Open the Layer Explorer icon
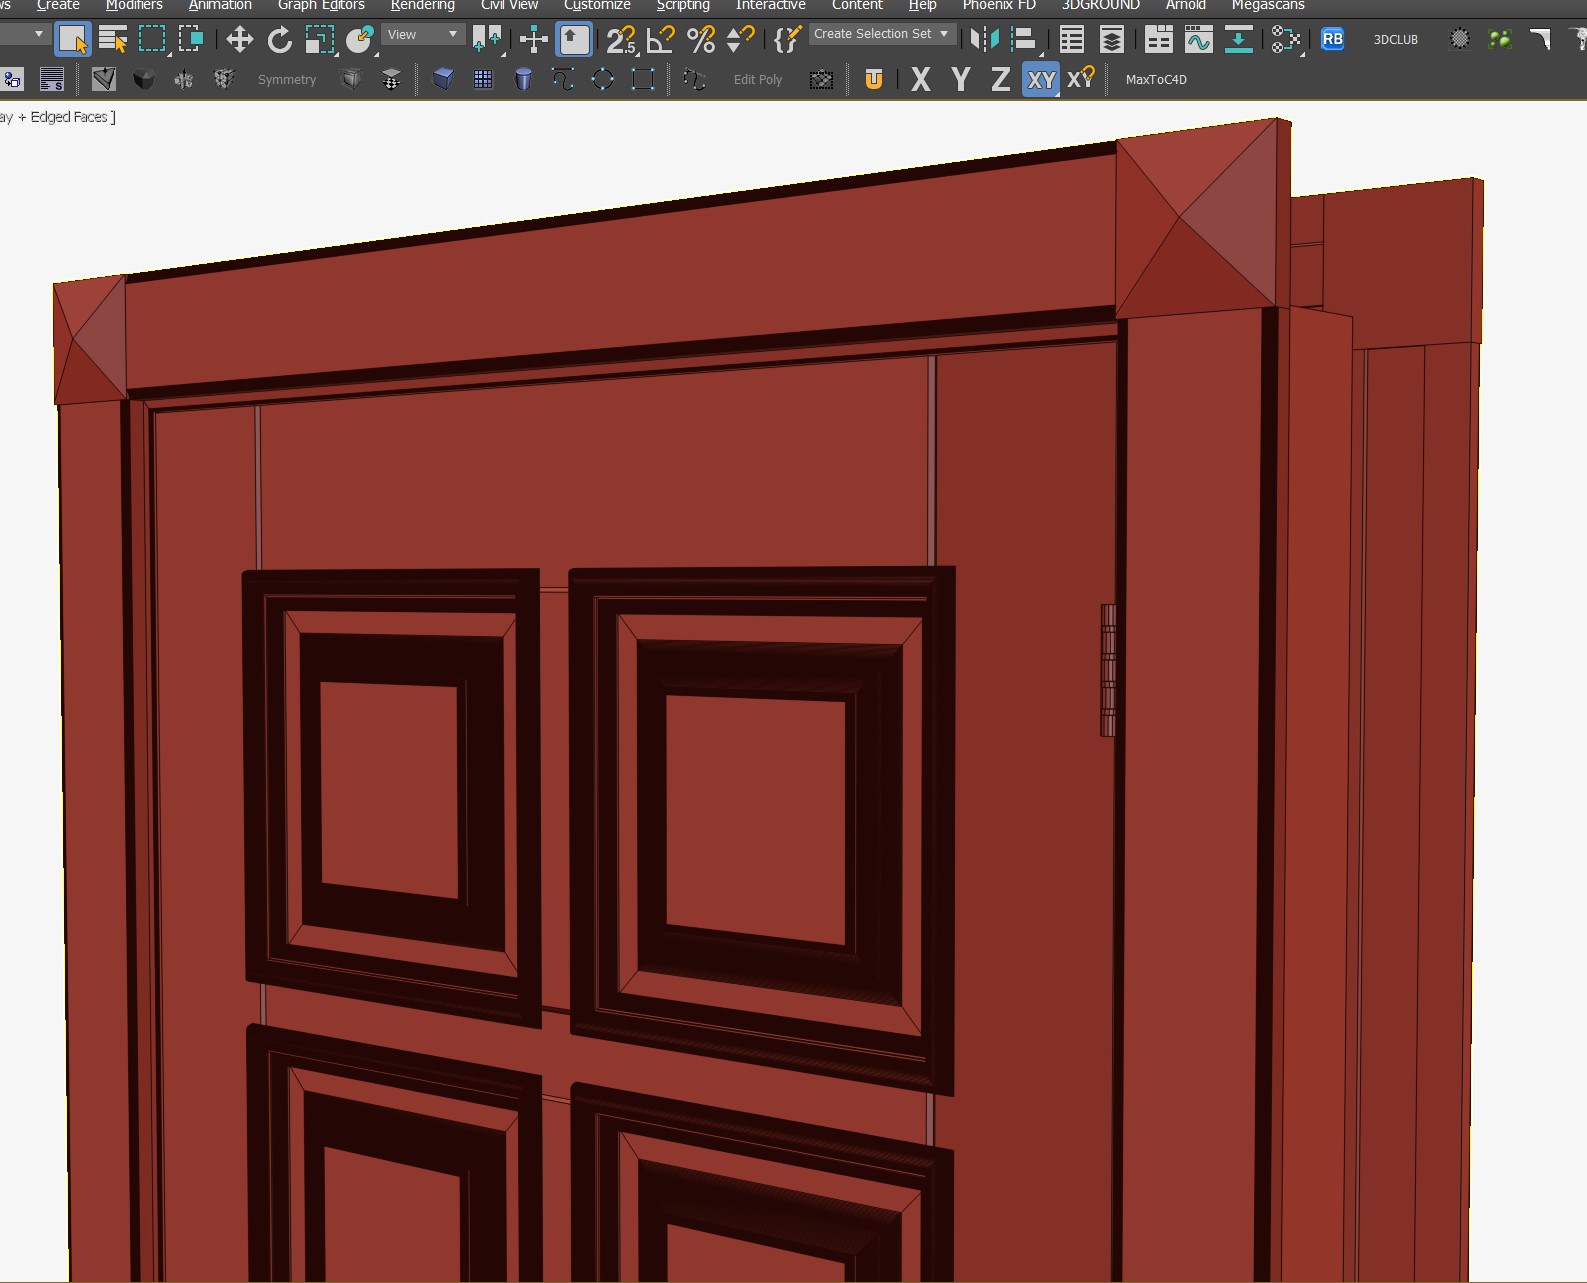Screen dimensions: 1587x1283 click(x=1111, y=40)
